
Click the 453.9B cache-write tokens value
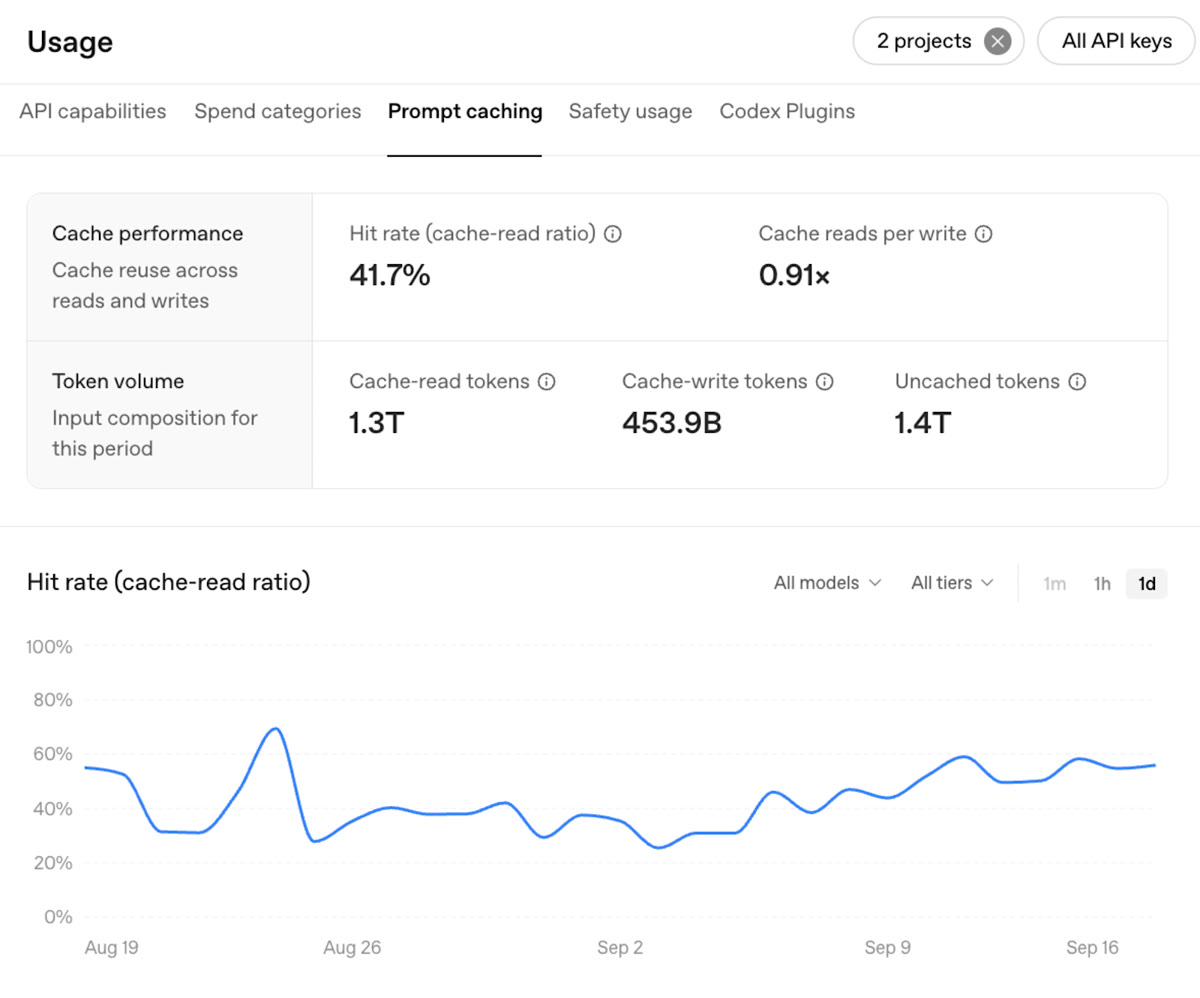pos(672,423)
